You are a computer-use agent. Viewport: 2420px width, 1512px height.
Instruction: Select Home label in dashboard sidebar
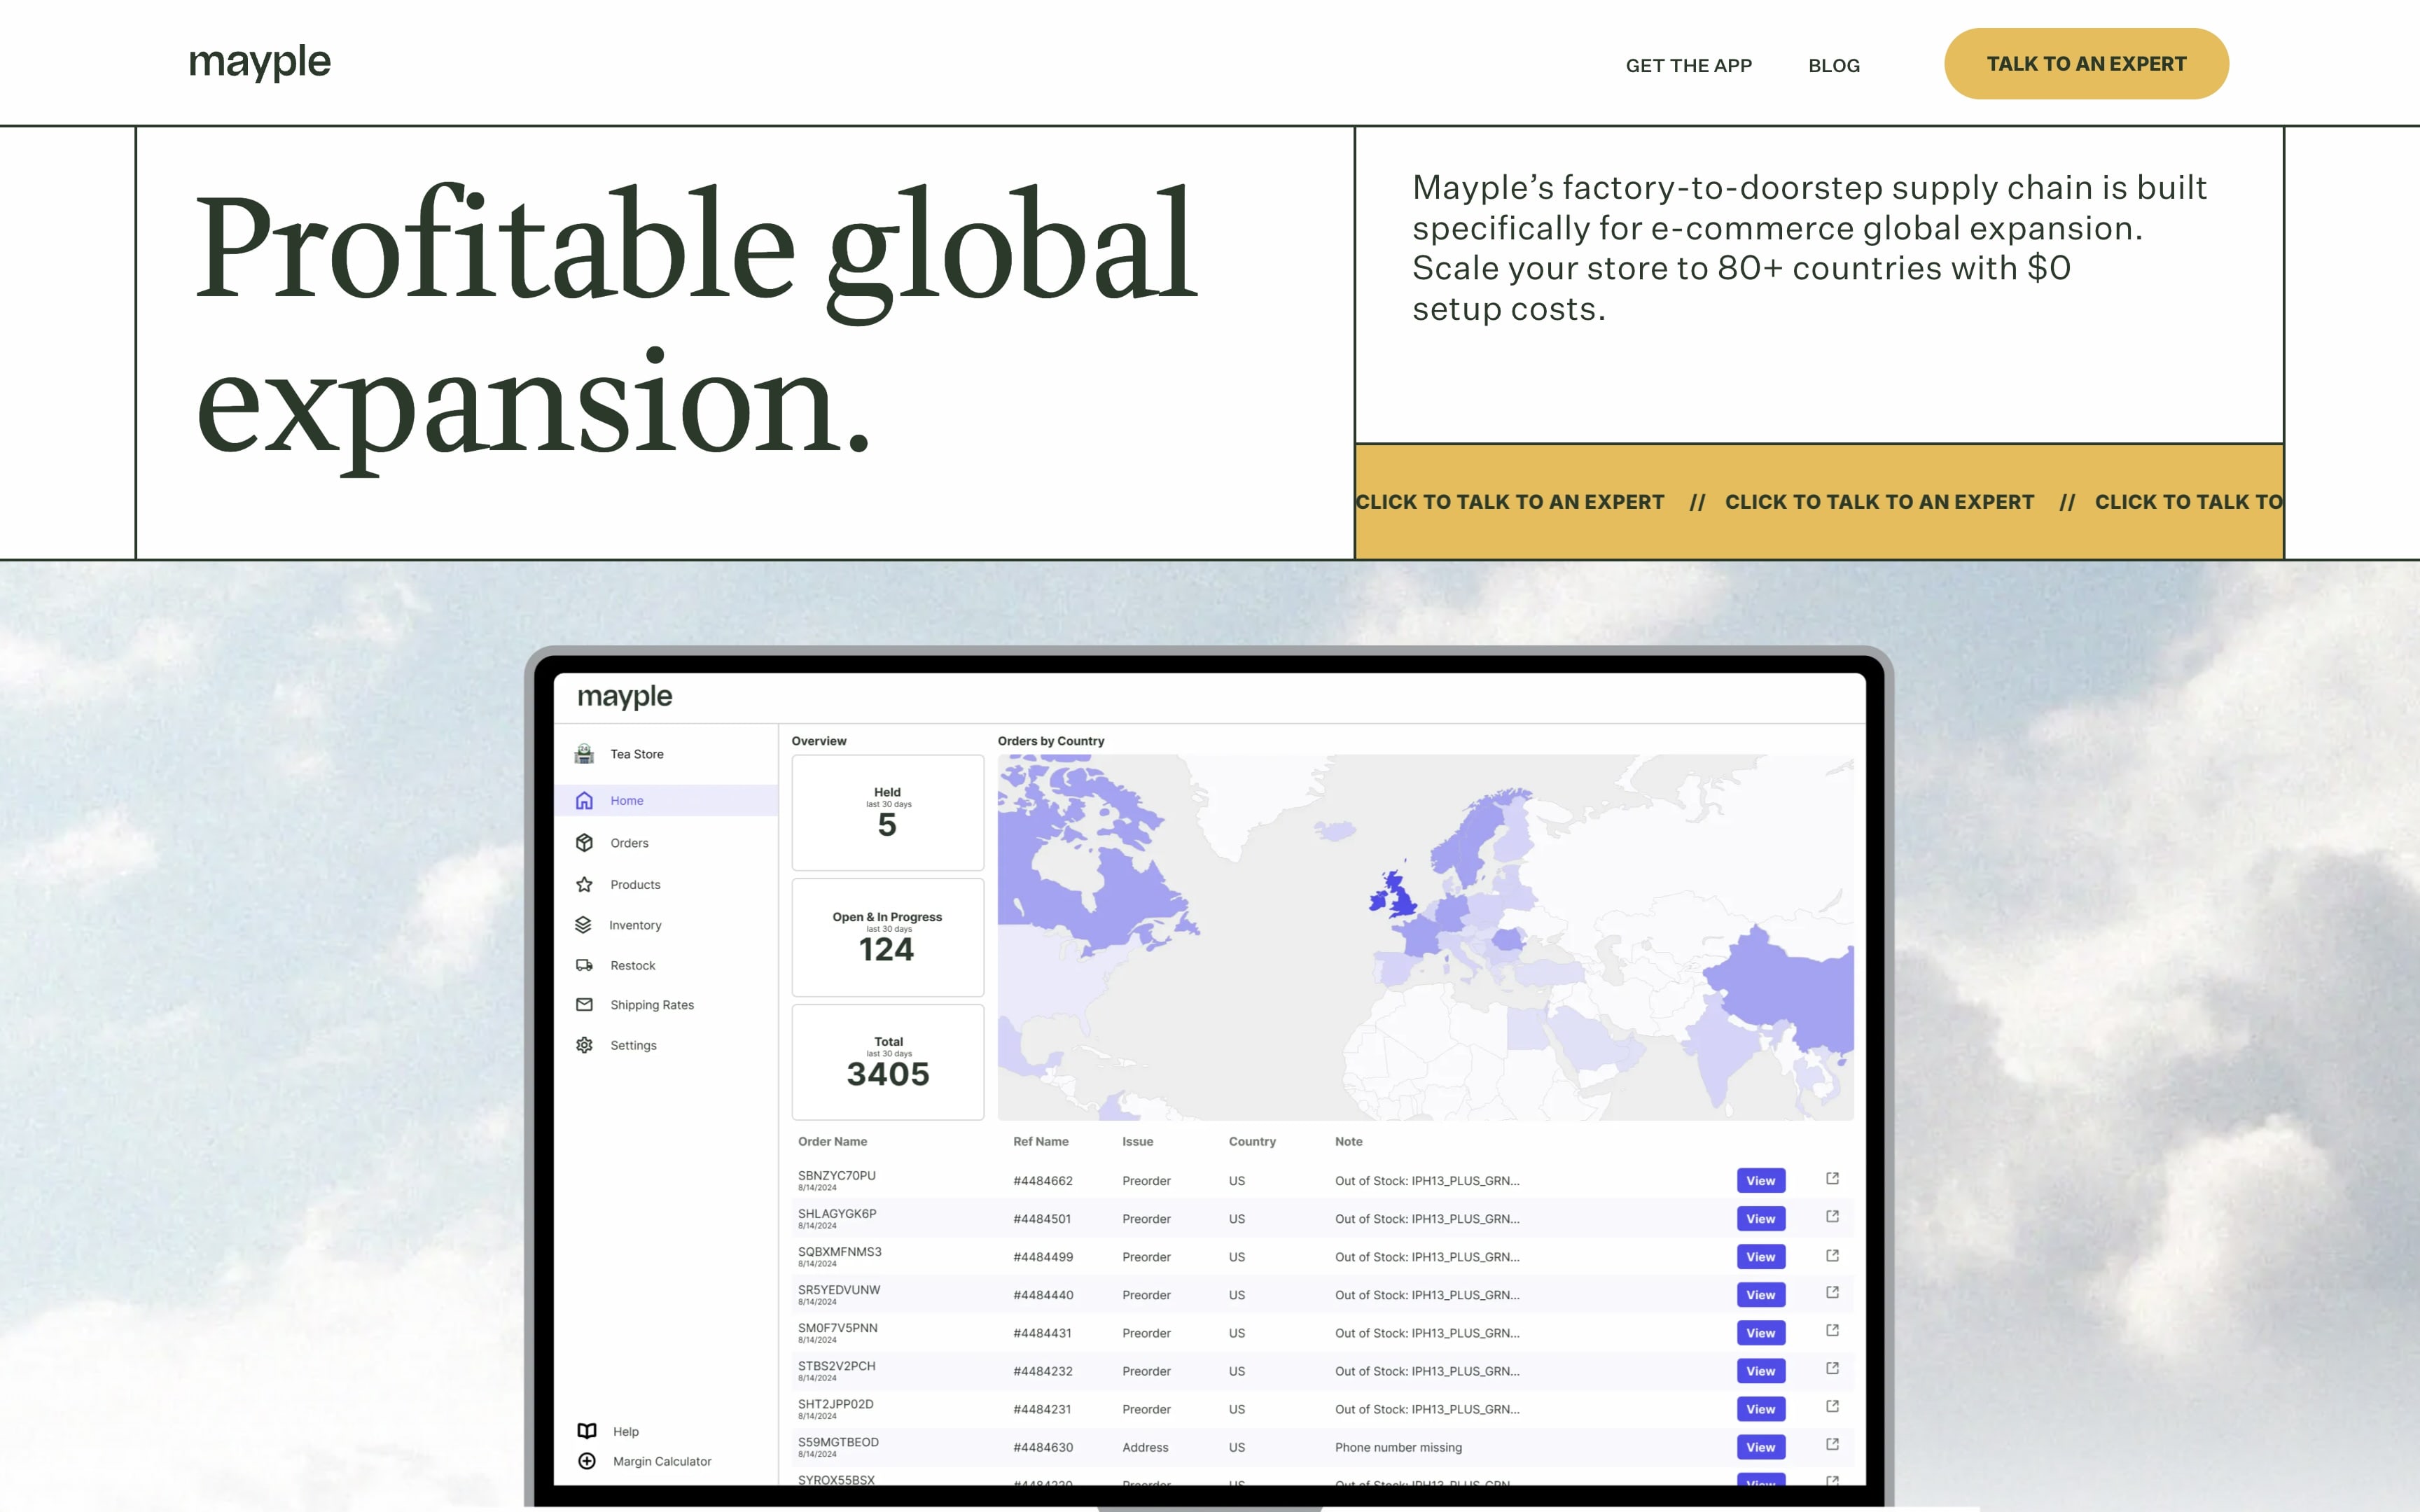[x=627, y=801]
